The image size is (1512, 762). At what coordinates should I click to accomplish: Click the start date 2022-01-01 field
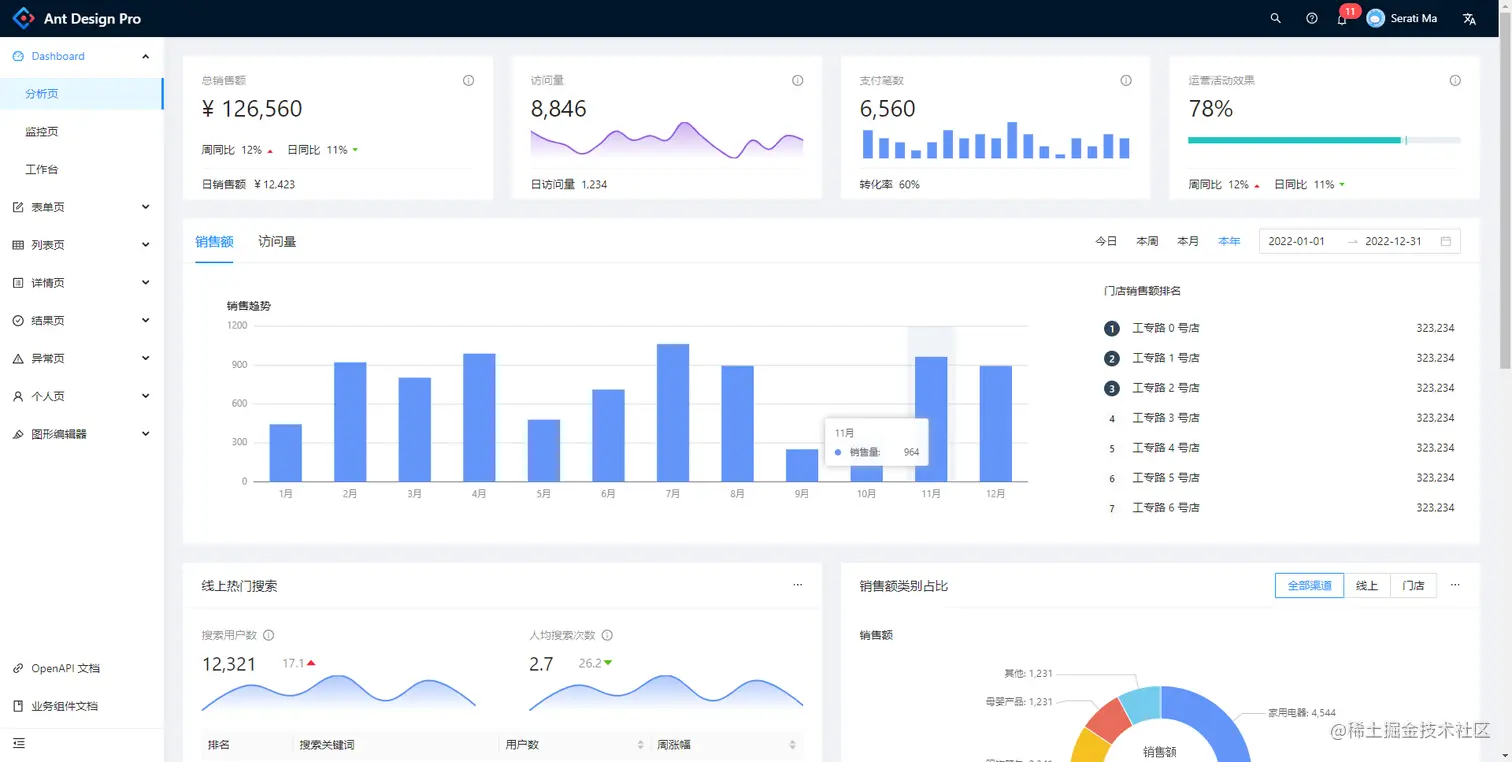pyautogui.click(x=1298, y=241)
